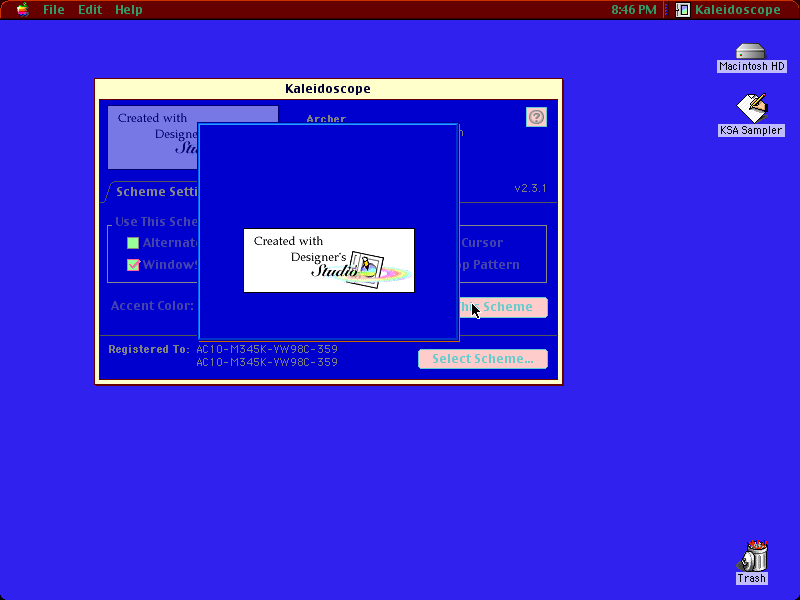Open the Help menu

tap(129, 10)
